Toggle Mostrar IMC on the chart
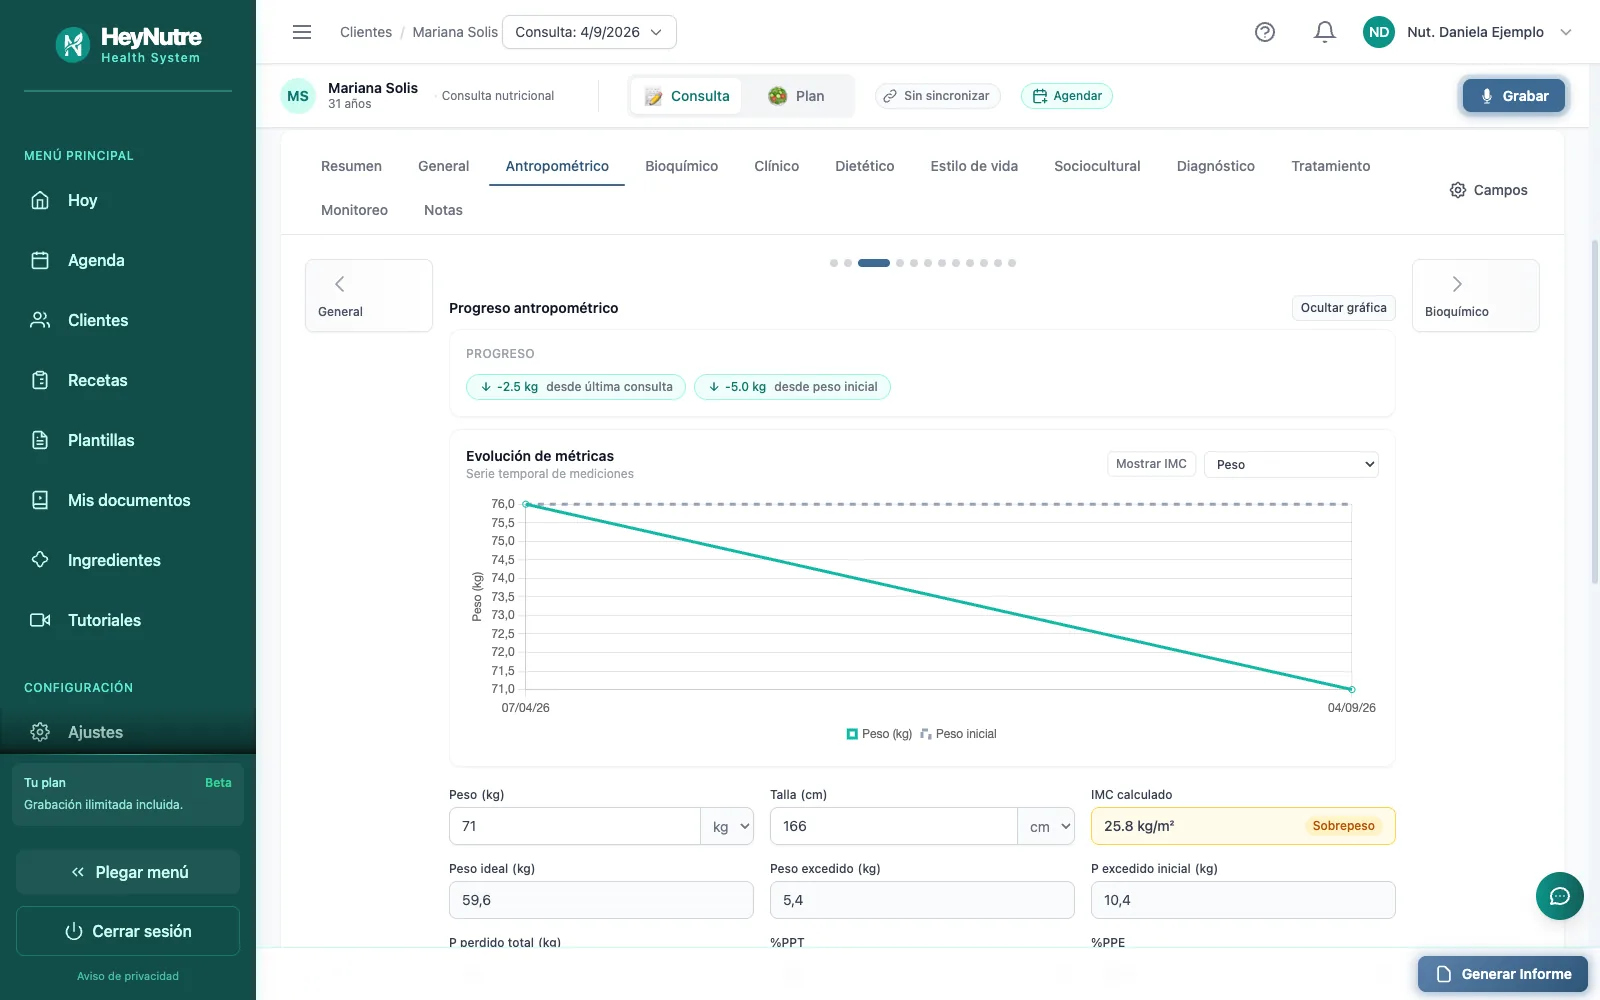1600x1000 pixels. click(1151, 464)
